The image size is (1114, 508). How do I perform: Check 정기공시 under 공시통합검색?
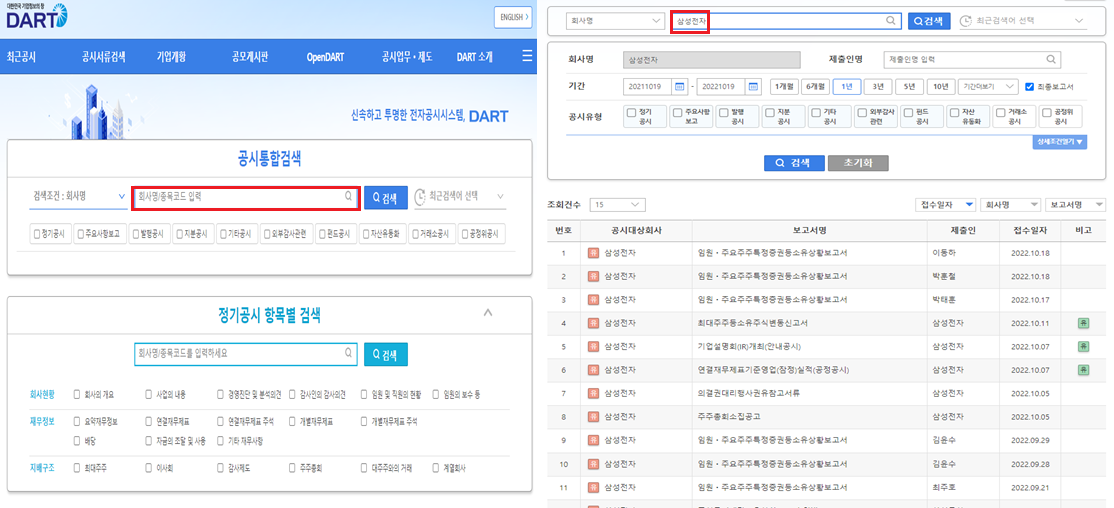[x=37, y=234]
